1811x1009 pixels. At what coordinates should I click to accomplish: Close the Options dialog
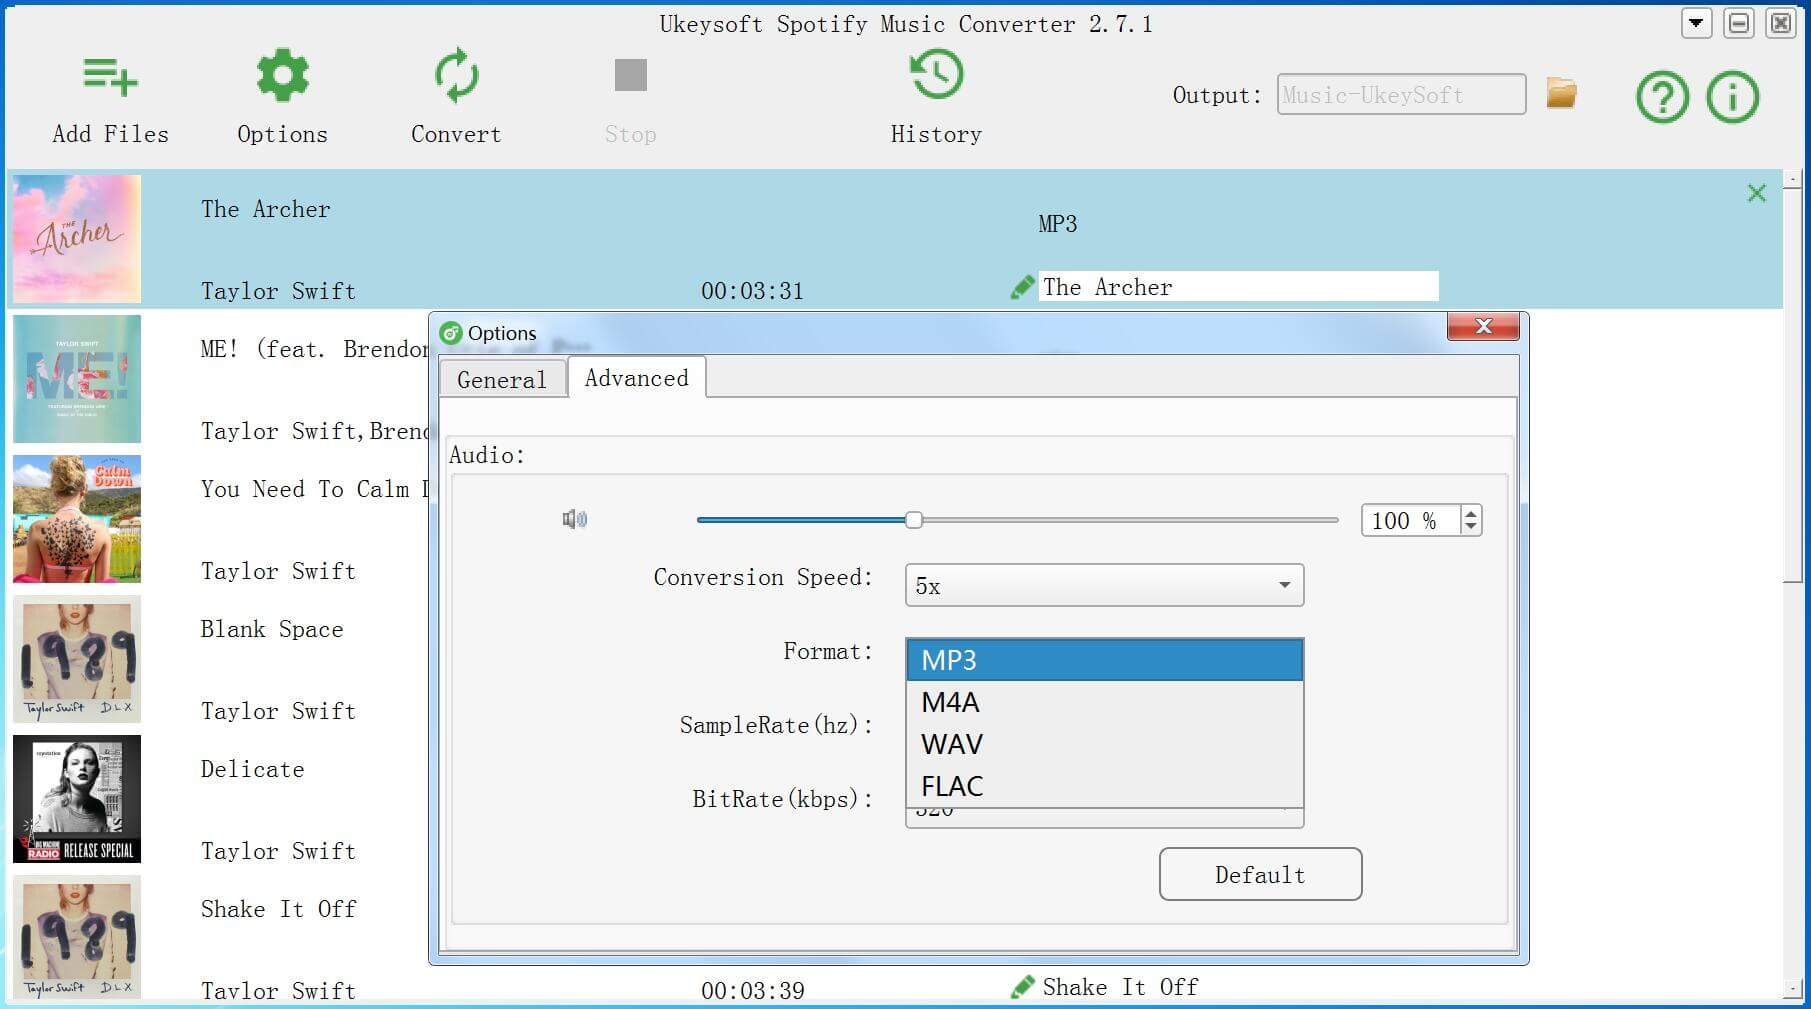[1483, 326]
